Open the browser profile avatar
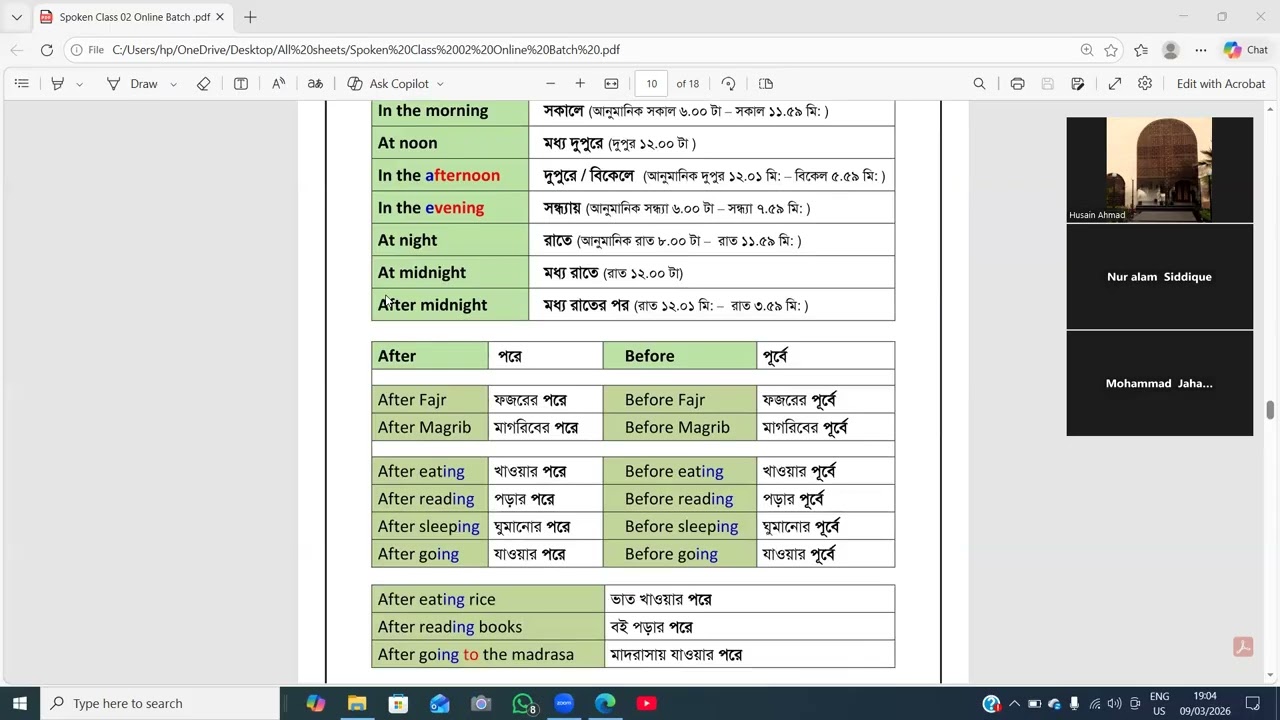Viewport: 1280px width, 720px height. click(1171, 50)
